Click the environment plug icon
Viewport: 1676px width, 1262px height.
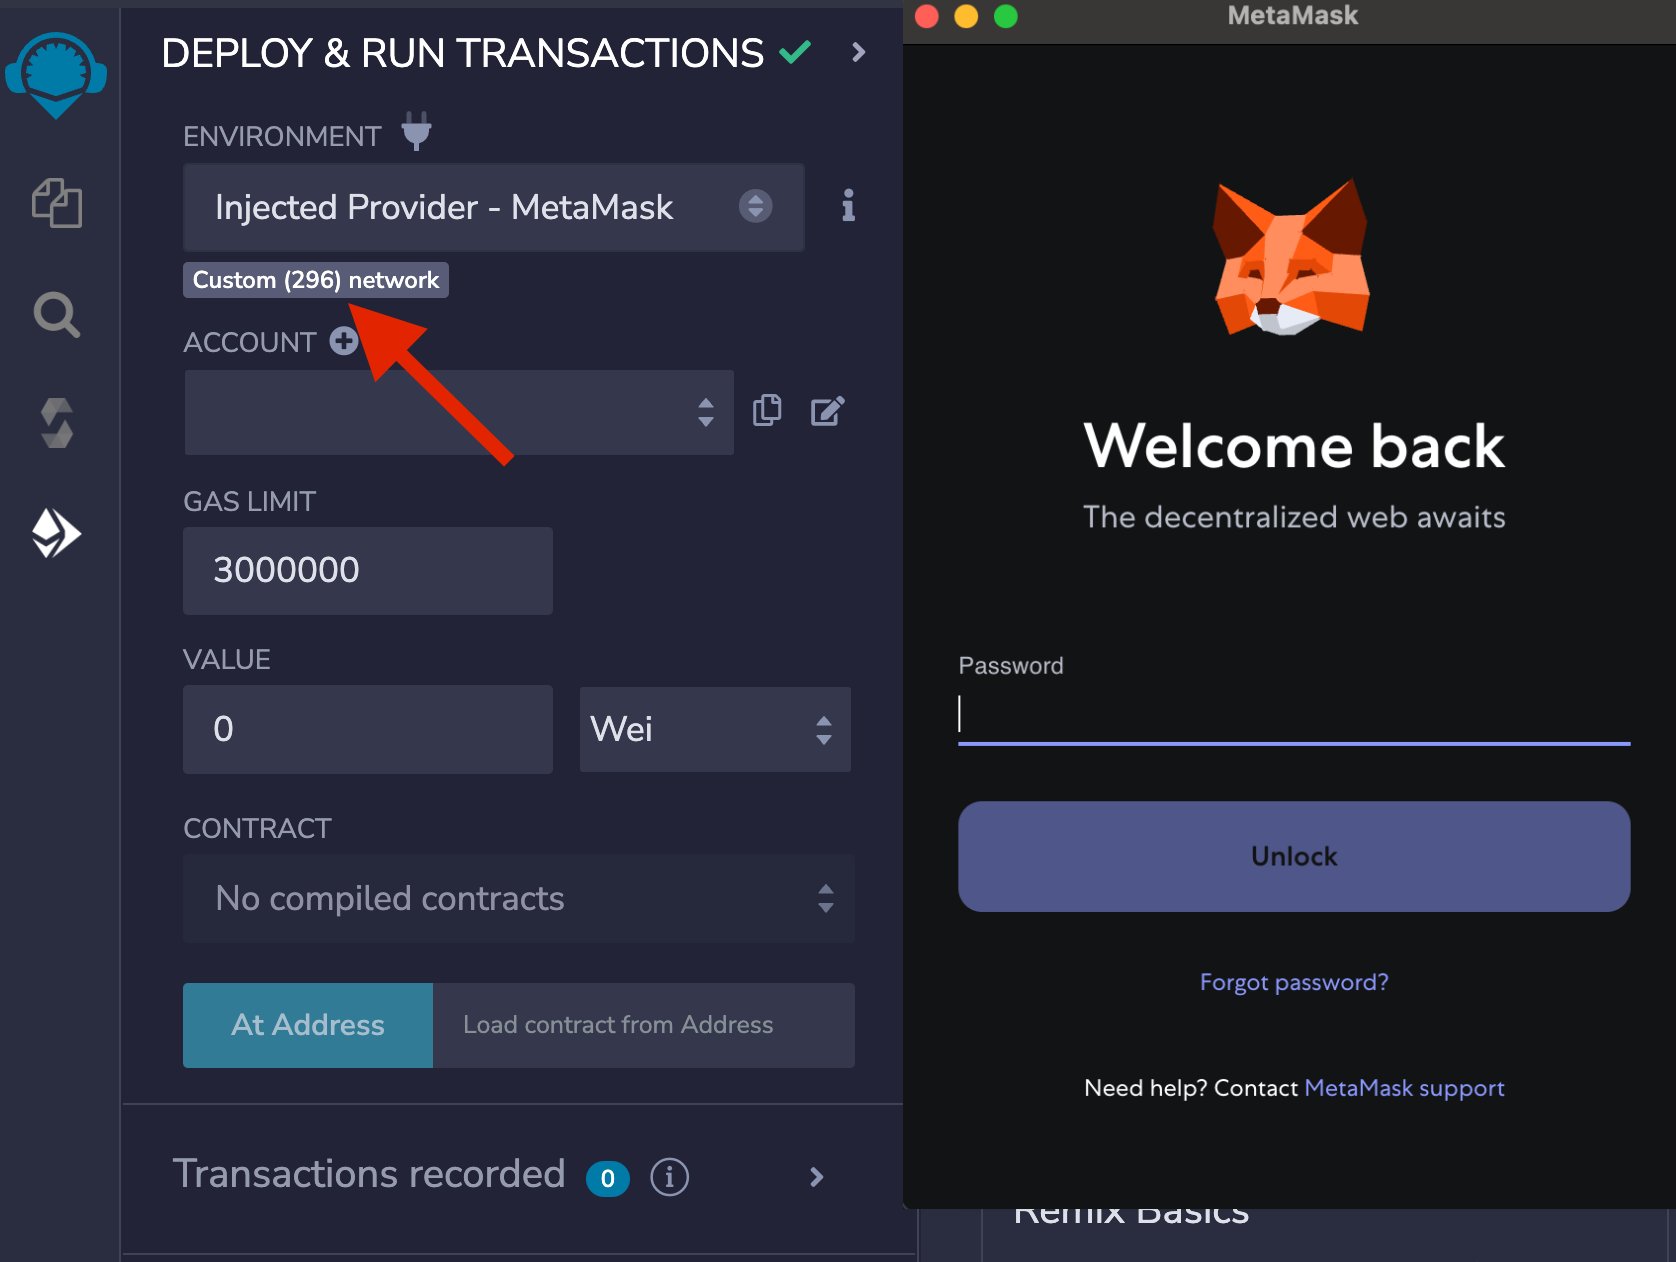pos(416,131)
